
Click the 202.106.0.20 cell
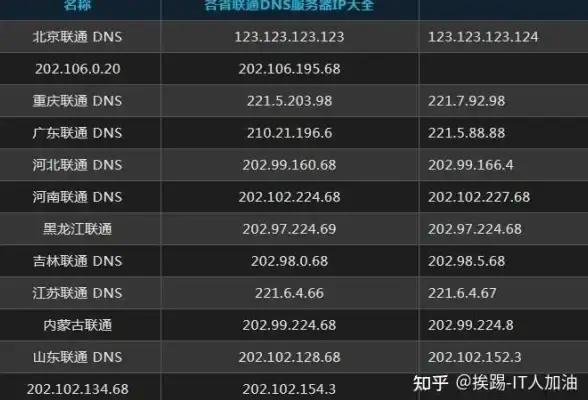(78, 69)
